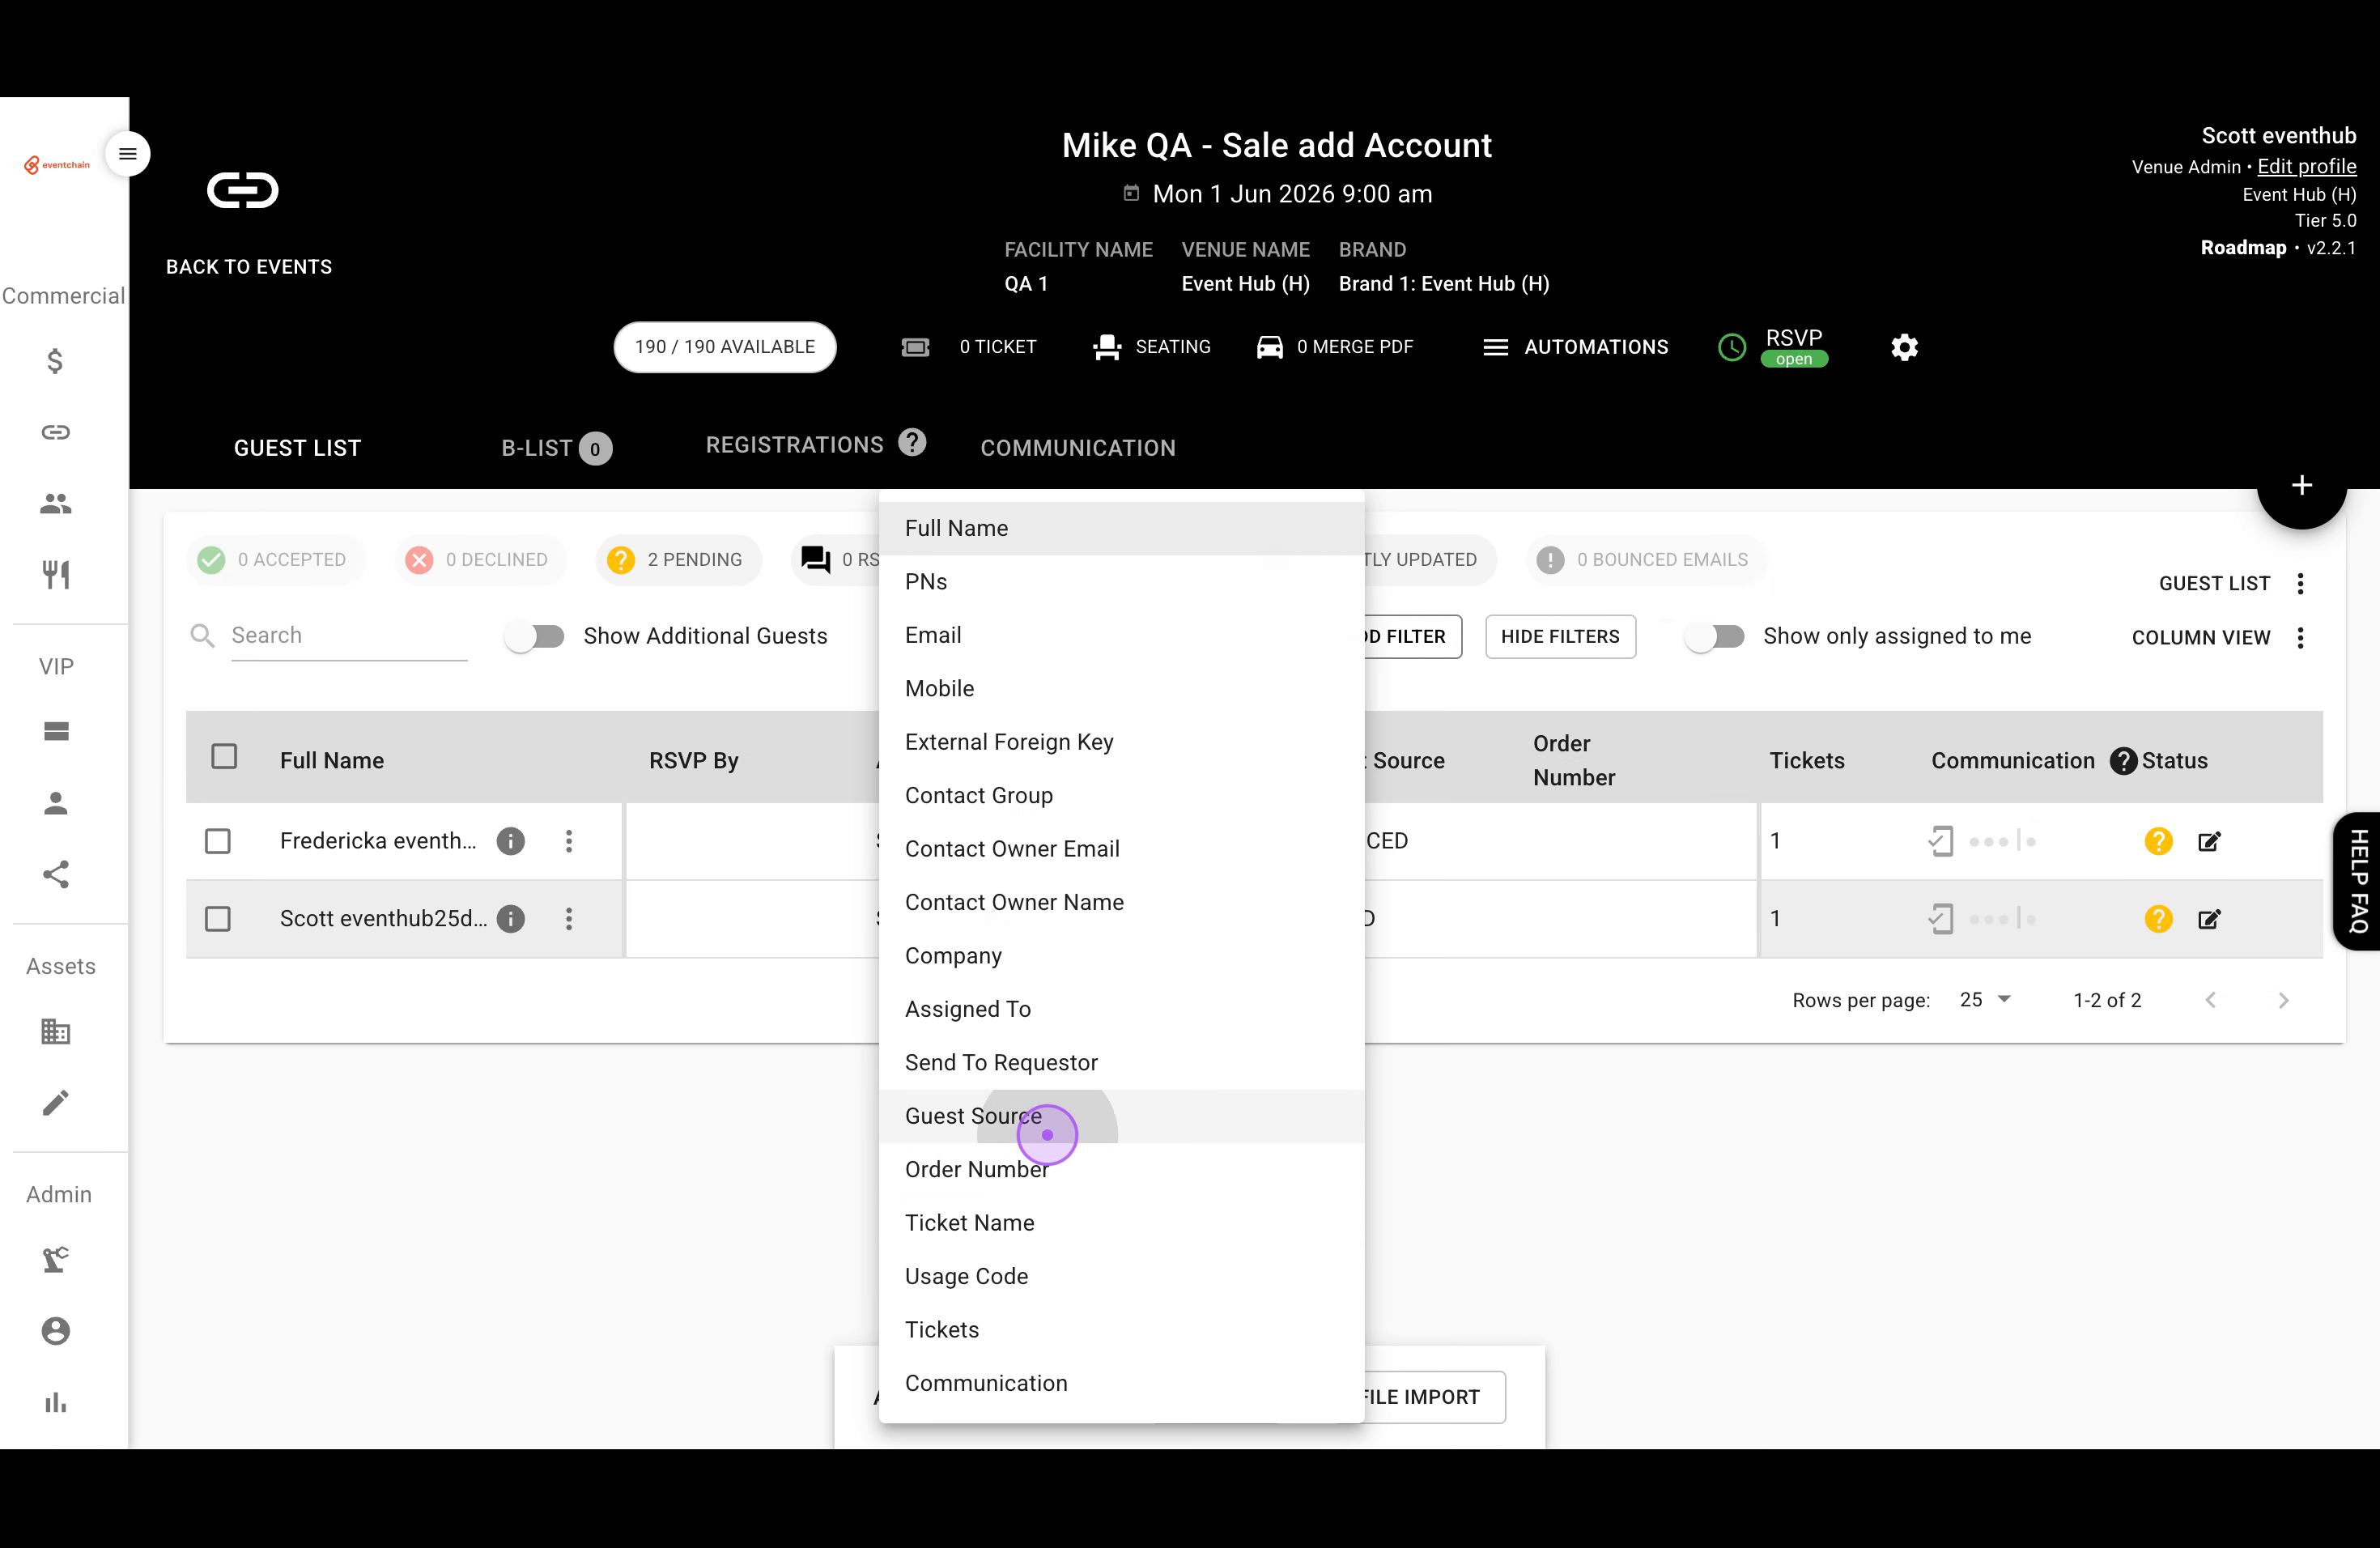The height and width of the screenshot is (1548, 2380).
Task: Click the black plus add button
Action: click(2302, 485)
